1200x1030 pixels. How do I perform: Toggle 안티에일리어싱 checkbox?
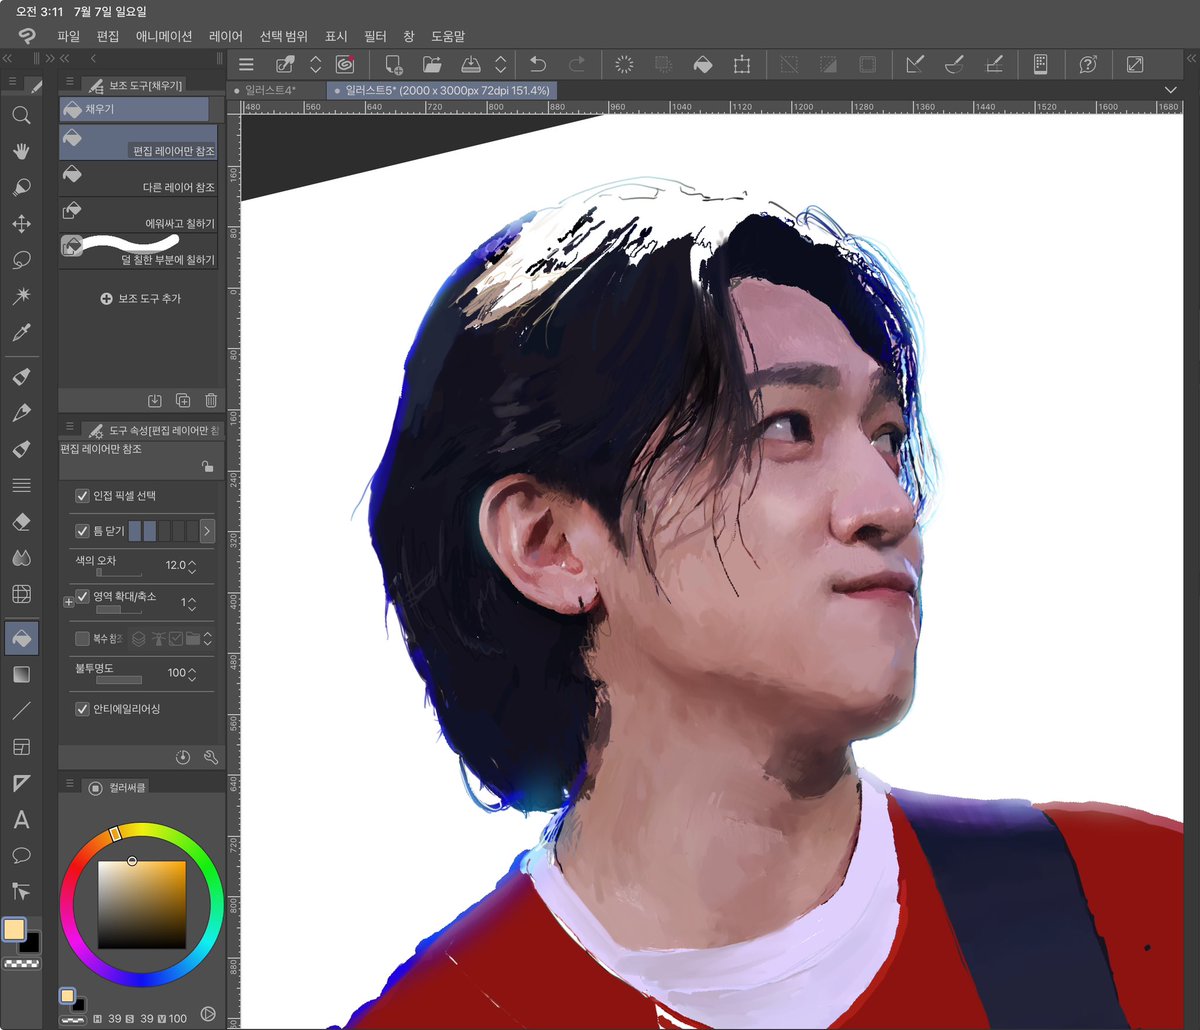tap(82, 709)
